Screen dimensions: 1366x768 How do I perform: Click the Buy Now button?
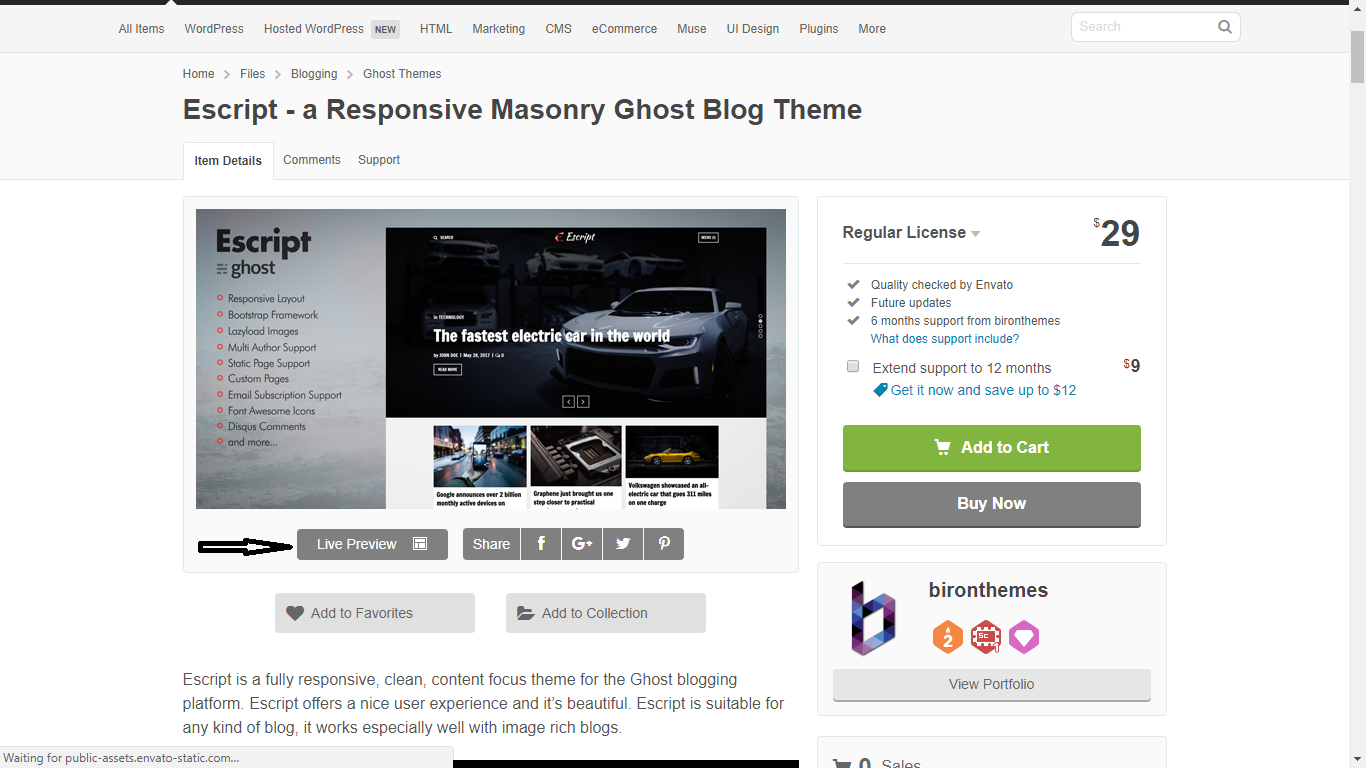[x=992, y=504]
